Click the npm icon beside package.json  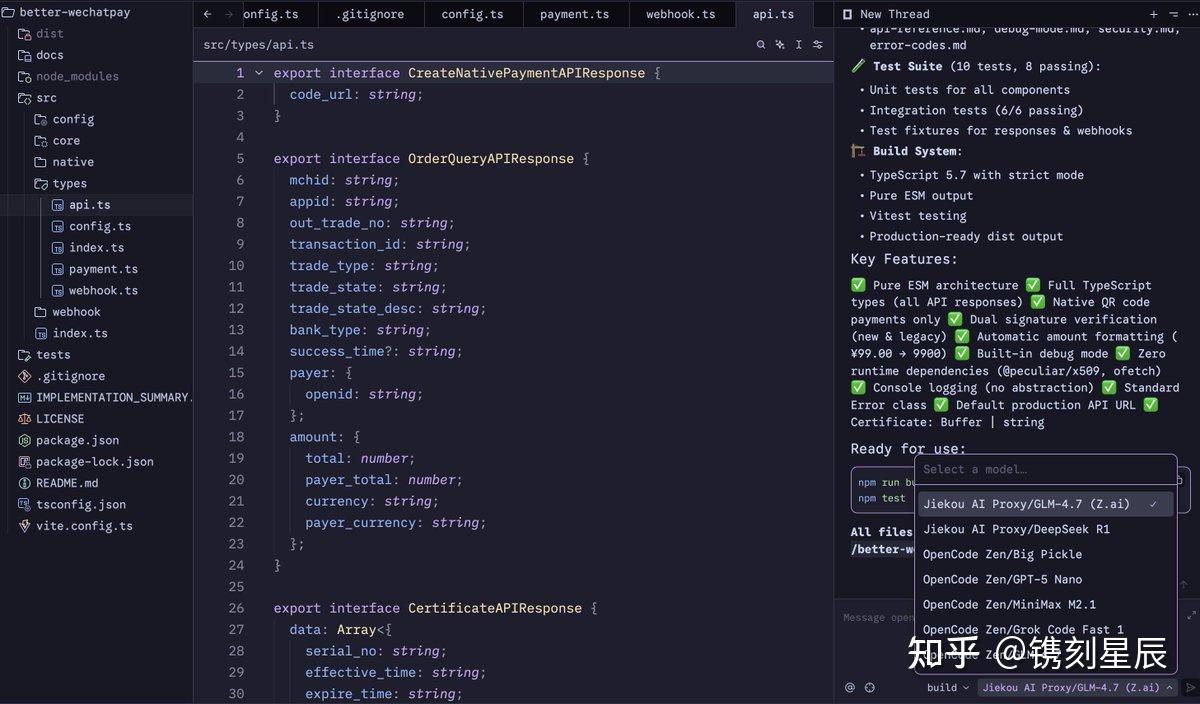(25, 440)
